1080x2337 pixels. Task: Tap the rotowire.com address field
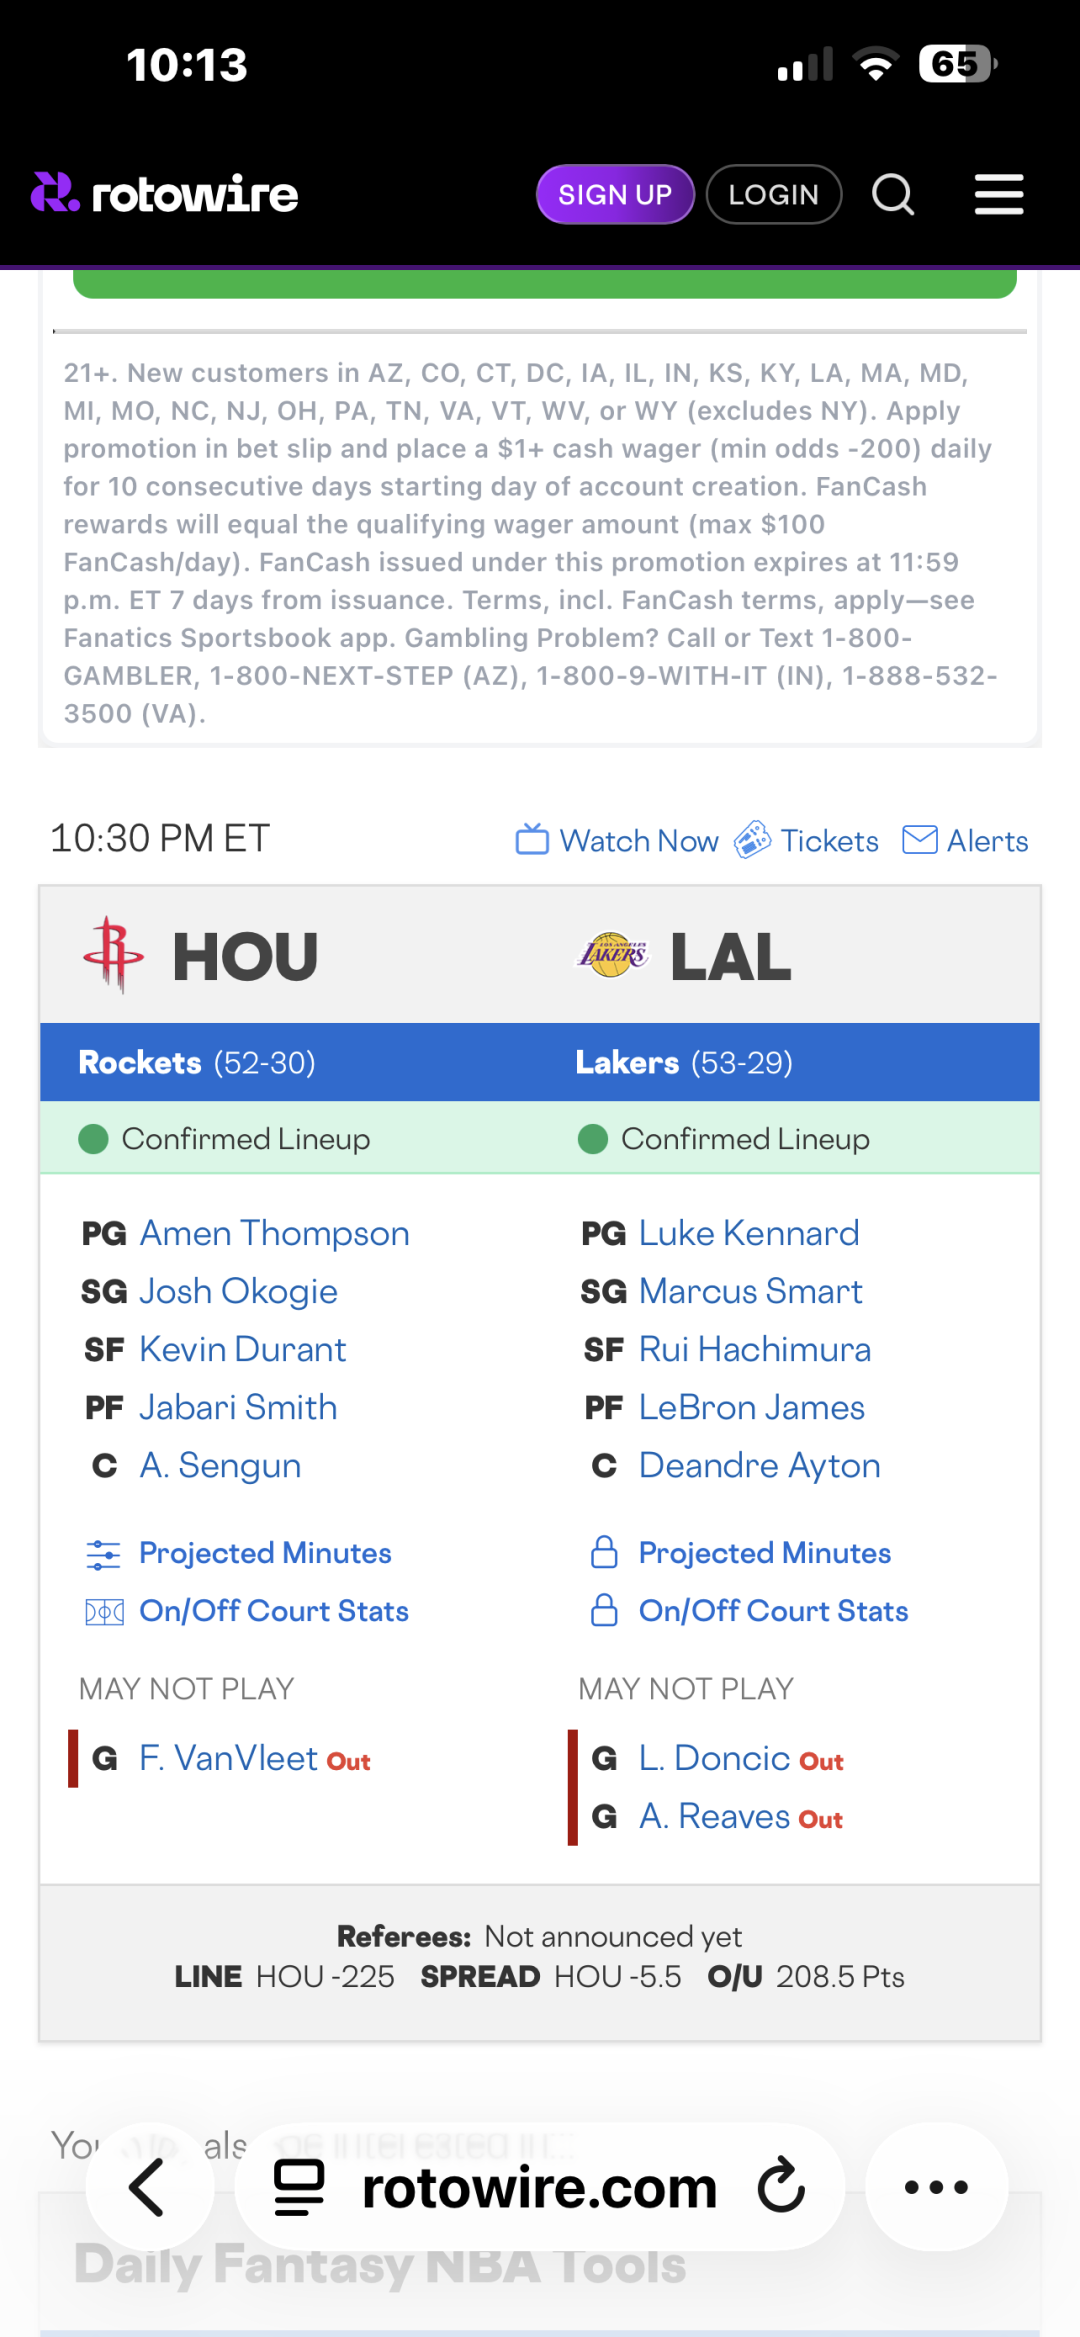tap(540, 2188)
